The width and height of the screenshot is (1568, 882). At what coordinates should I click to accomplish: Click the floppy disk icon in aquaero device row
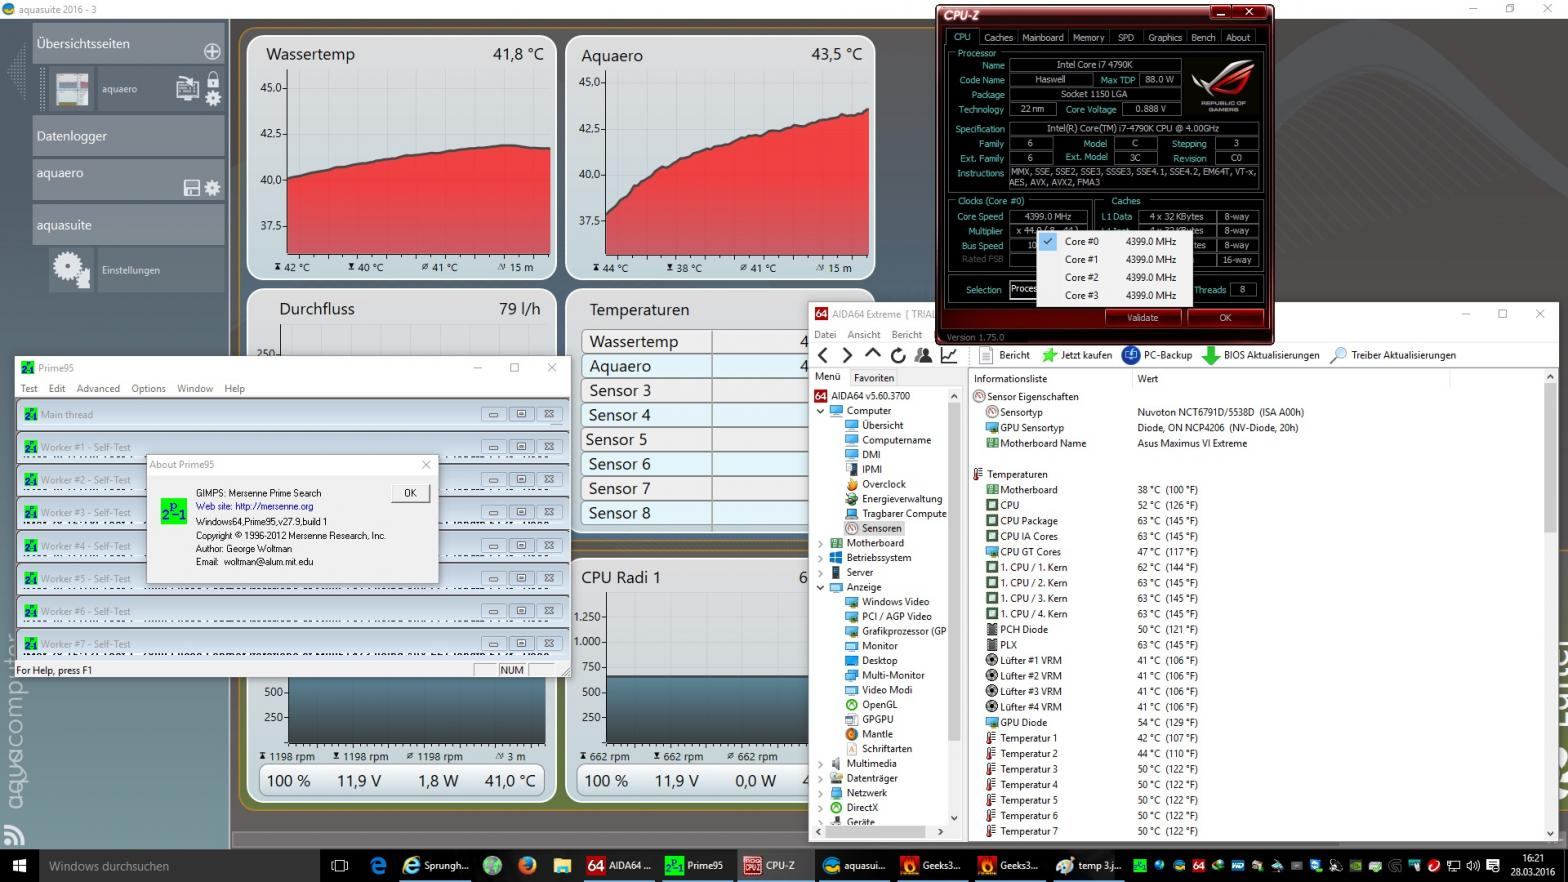tap(192, 188)
